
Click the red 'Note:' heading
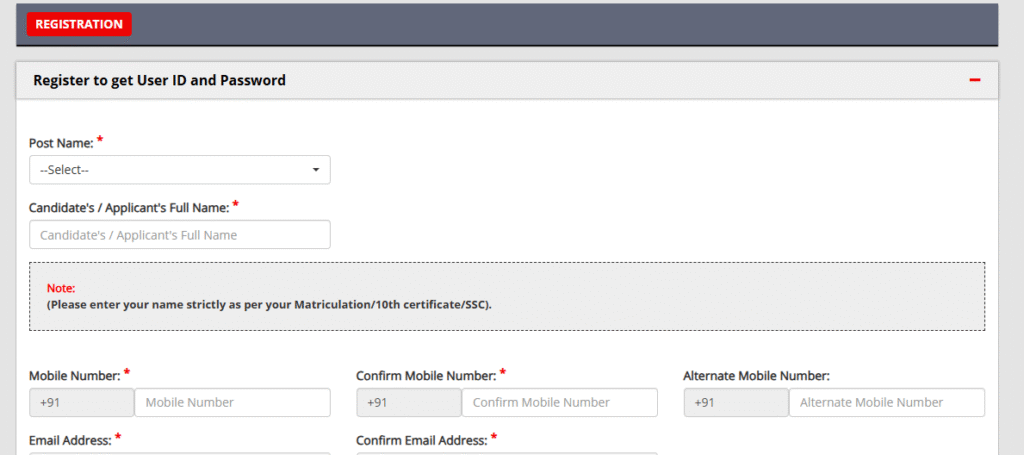pos(61,288)
